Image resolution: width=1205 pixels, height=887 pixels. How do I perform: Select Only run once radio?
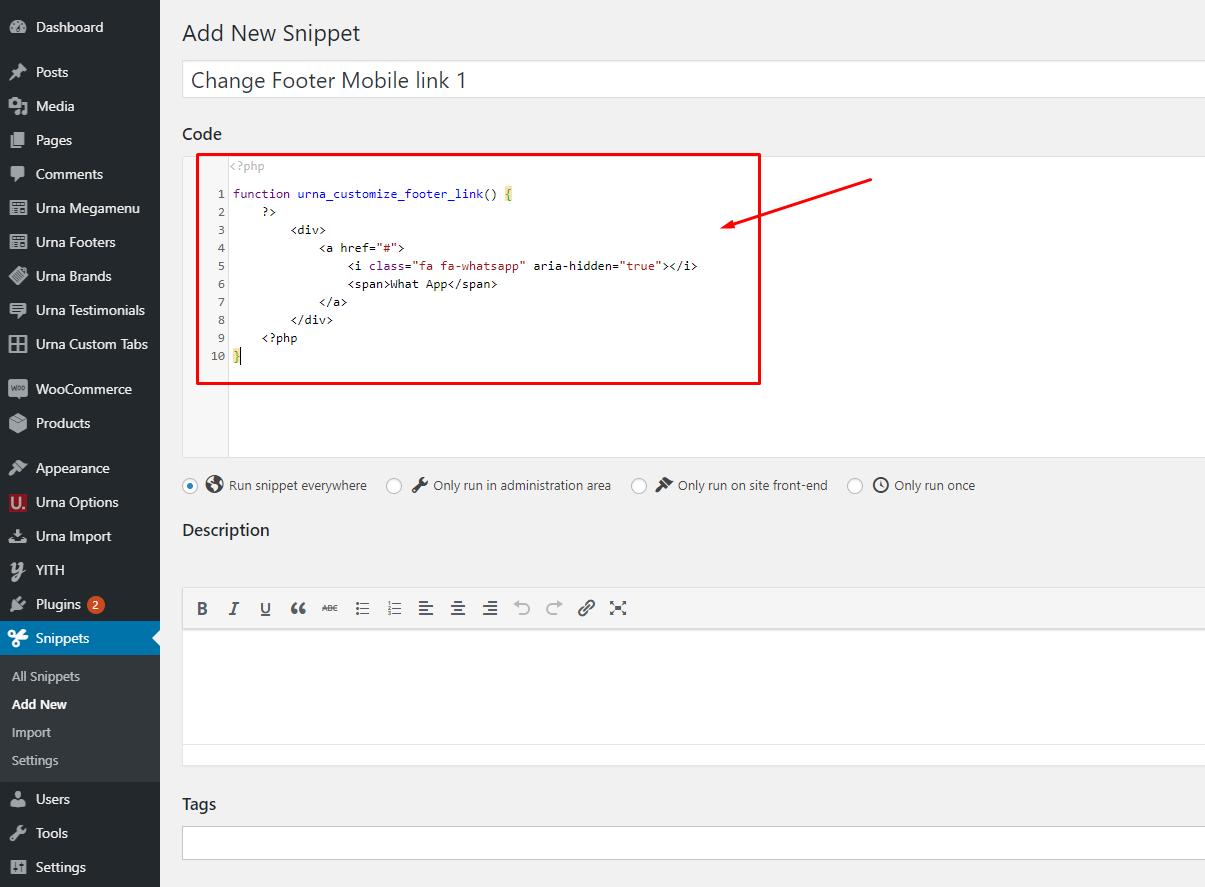click(855, 486)
